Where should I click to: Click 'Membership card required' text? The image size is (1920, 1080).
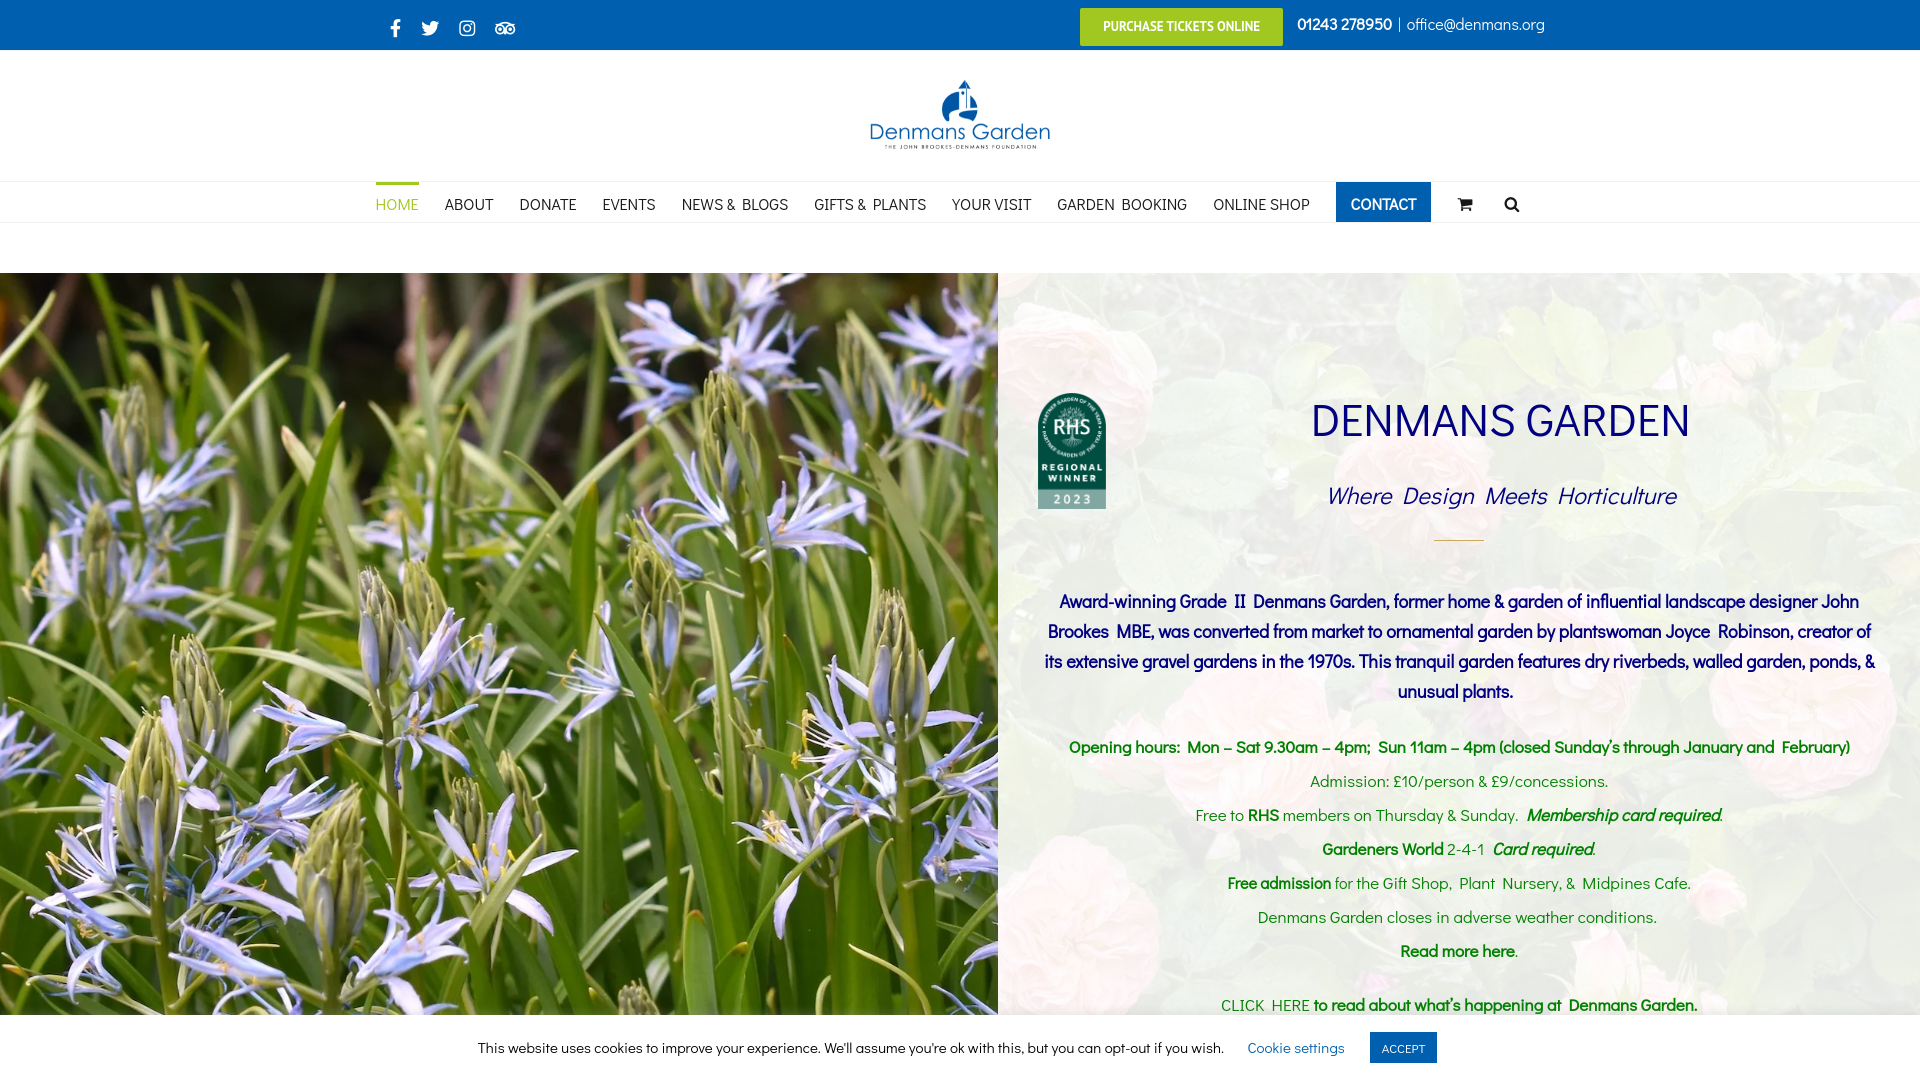[1623, 815]
